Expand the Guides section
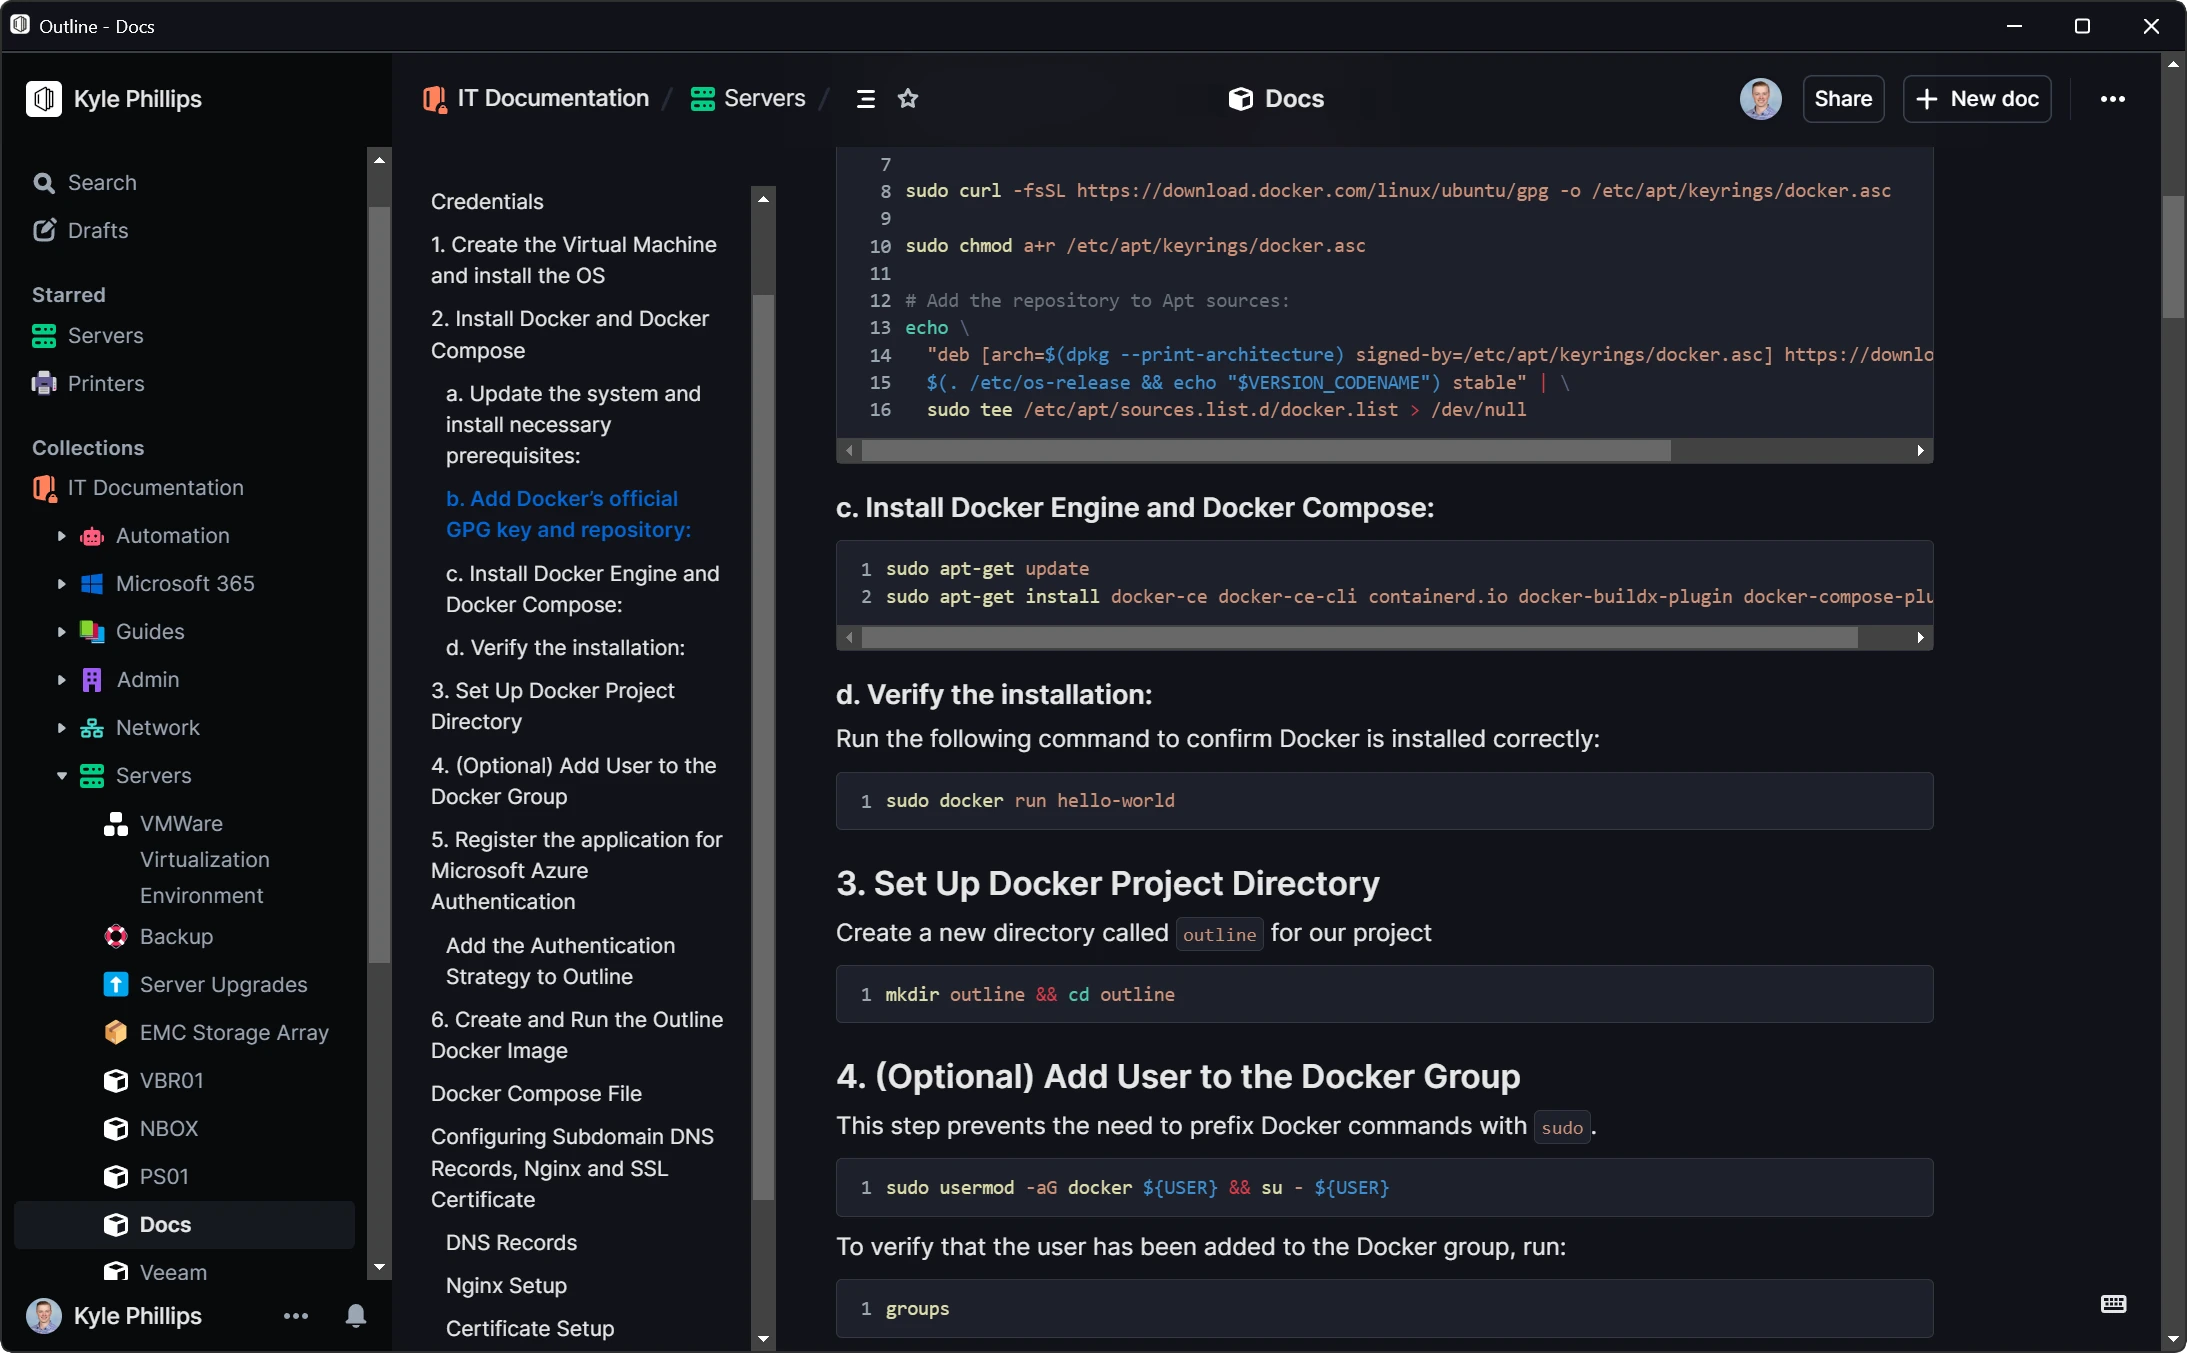 (60, 631)
